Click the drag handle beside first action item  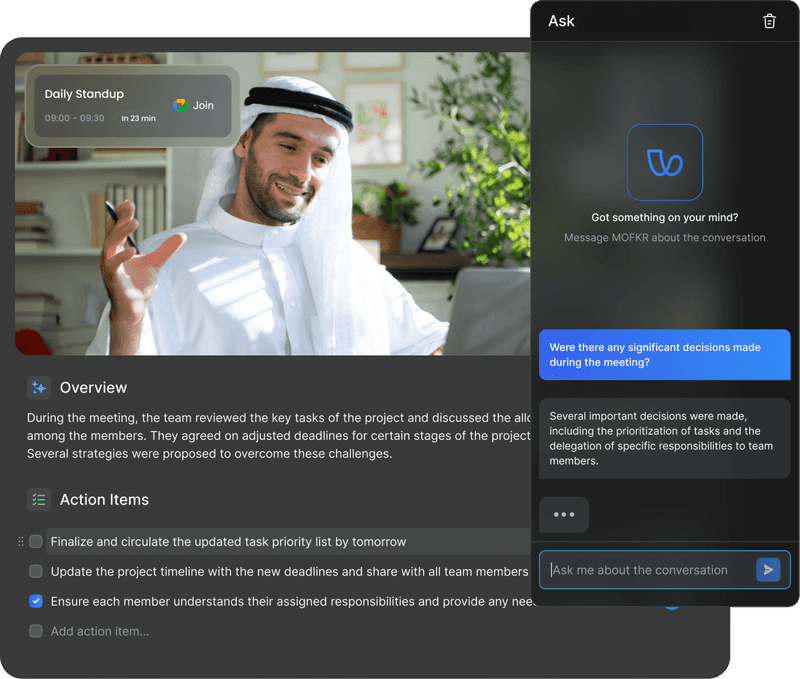click(21, 541)
